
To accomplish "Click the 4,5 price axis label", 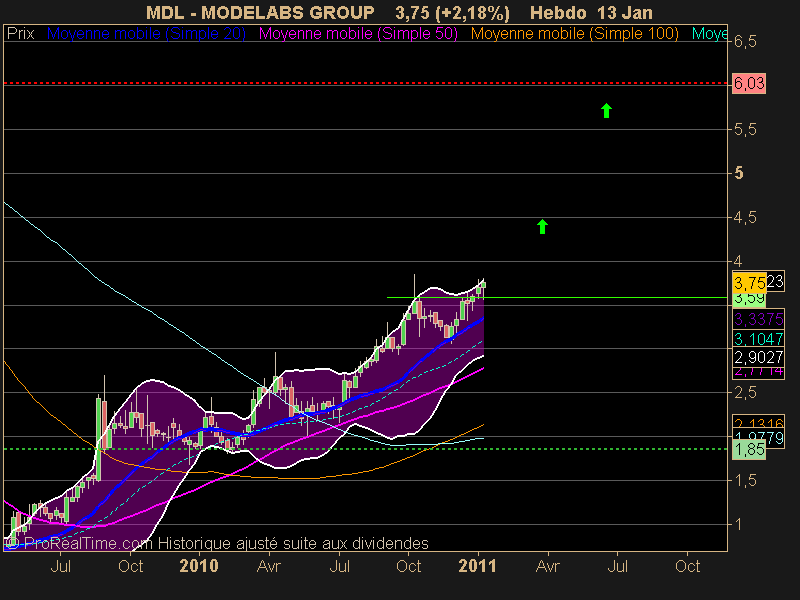I will (745, 218).
